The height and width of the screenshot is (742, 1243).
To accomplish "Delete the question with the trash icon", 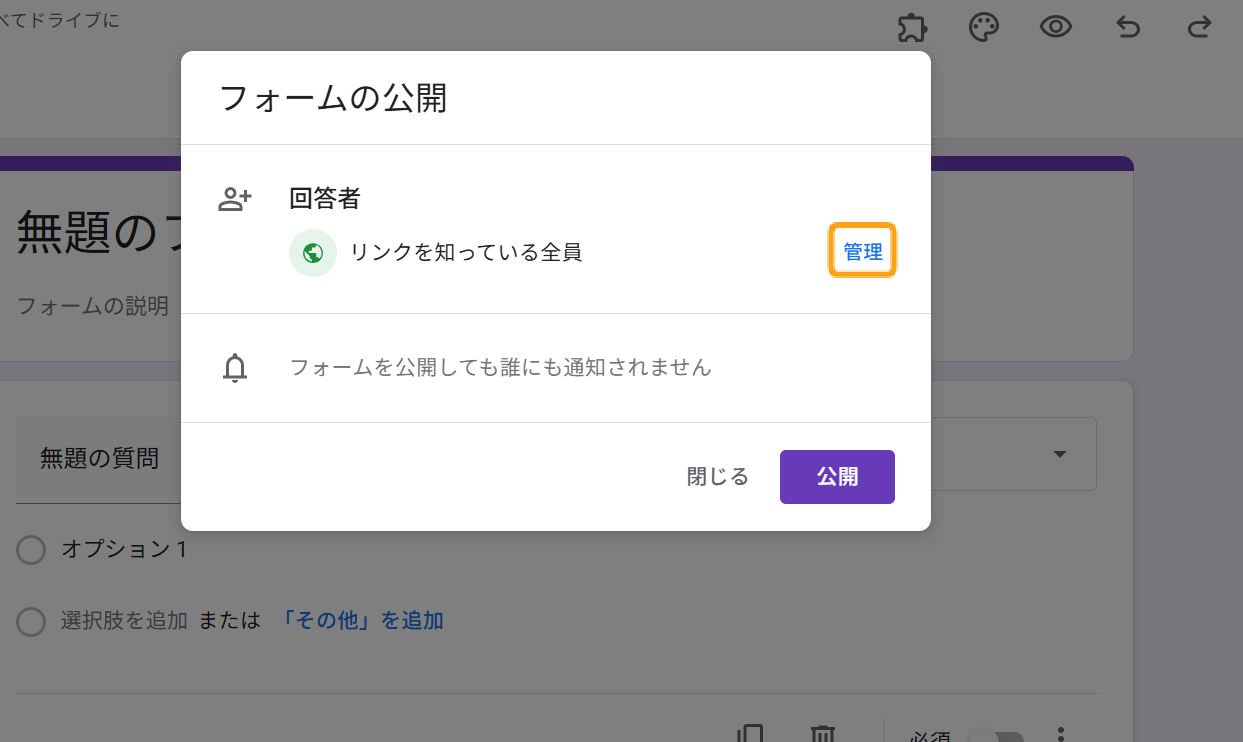I will point(822,735).
